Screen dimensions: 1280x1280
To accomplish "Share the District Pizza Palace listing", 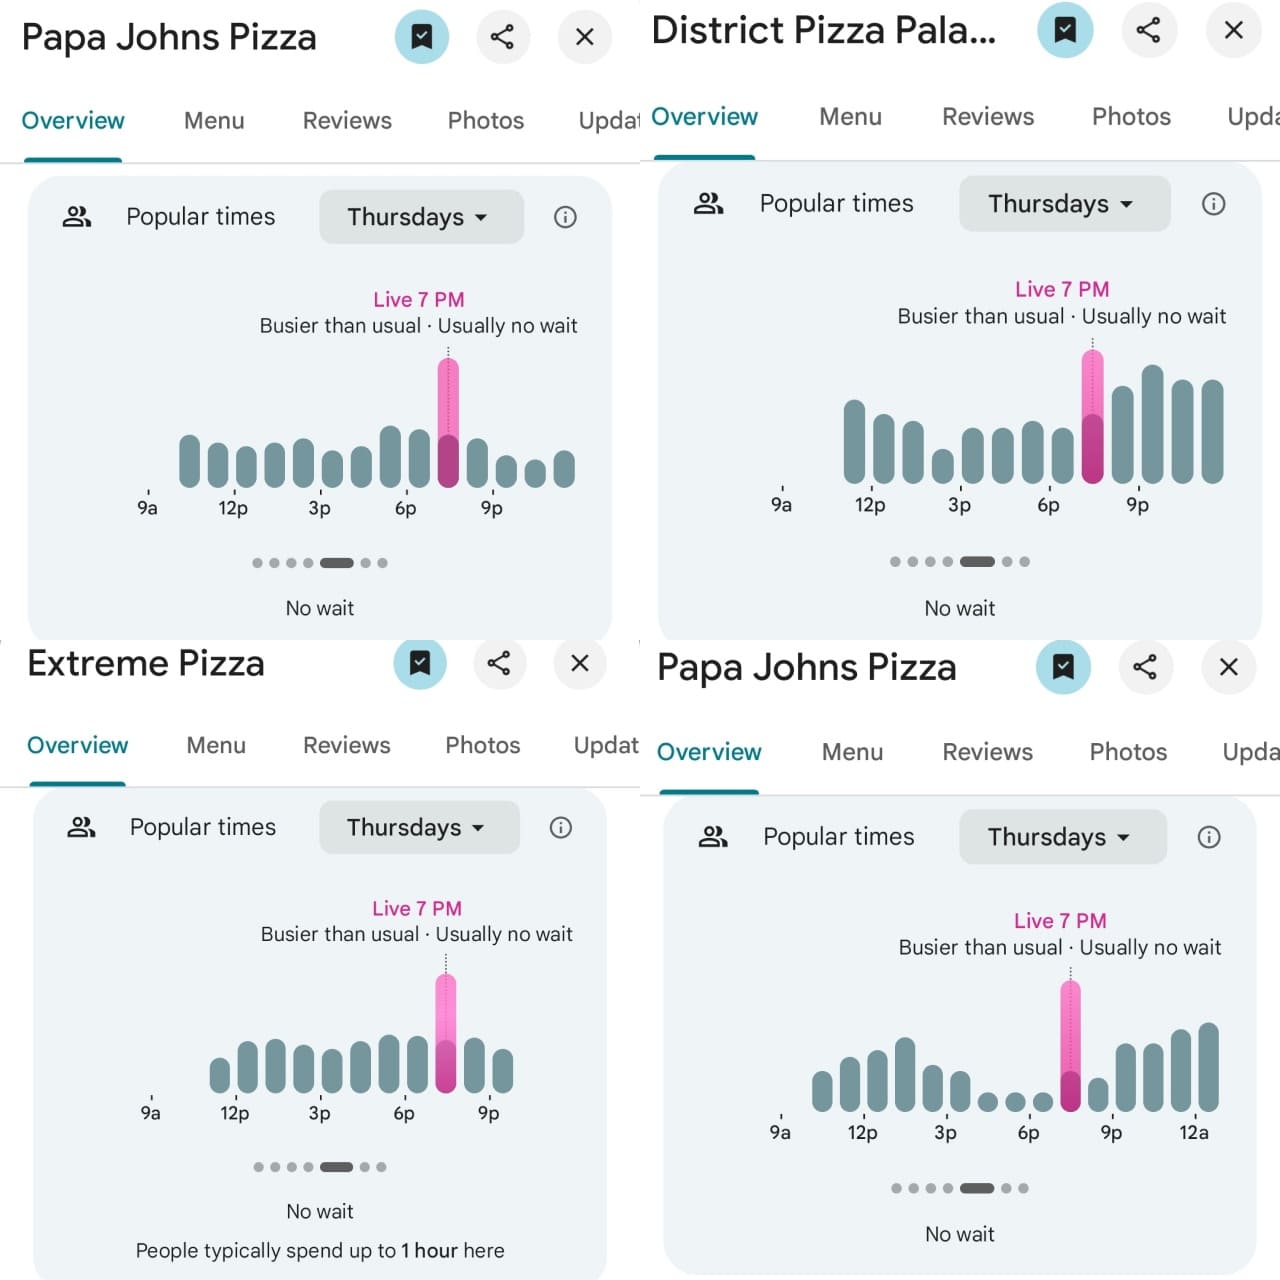I will click(1148, 30).
